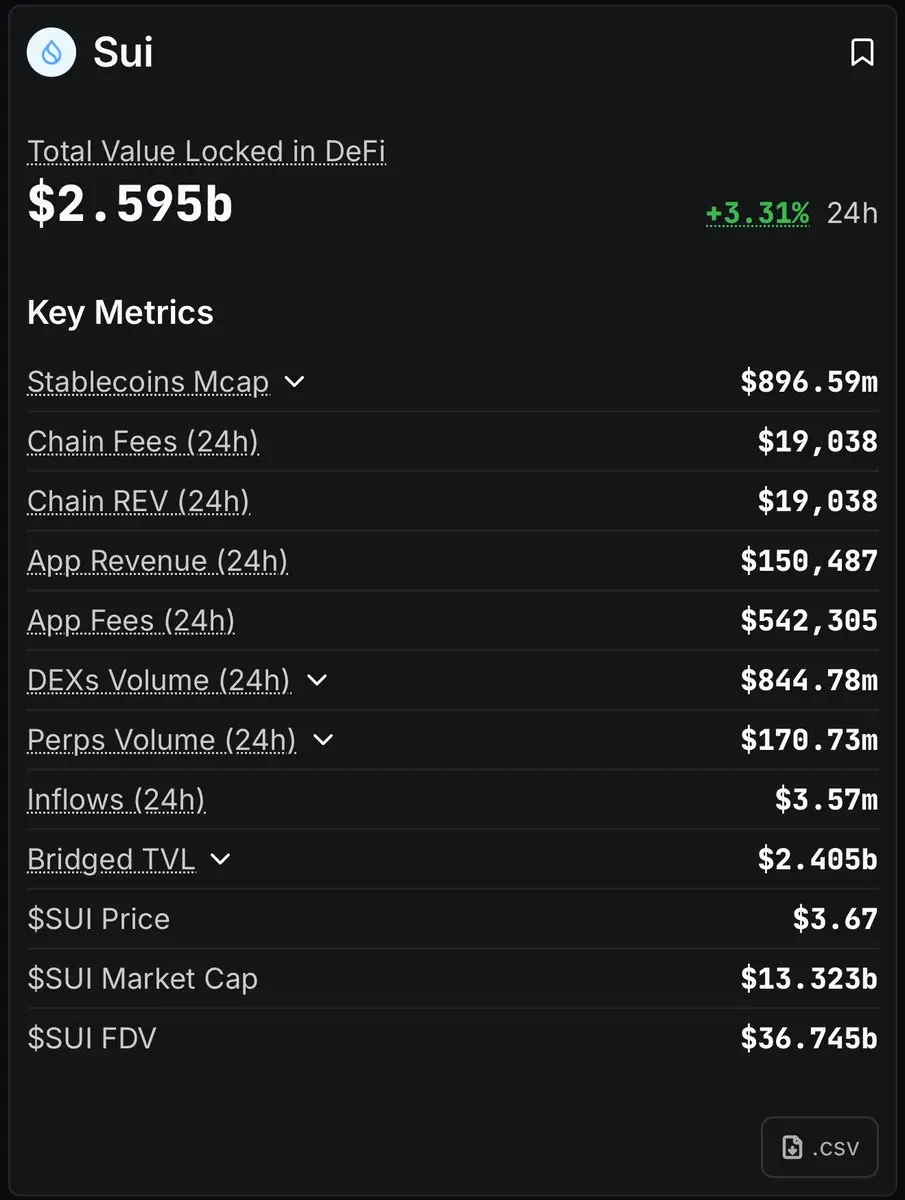Screen dimensions: 905x1200
Task: Click the $170.73m perps volume value
Action: click(809, 740)
